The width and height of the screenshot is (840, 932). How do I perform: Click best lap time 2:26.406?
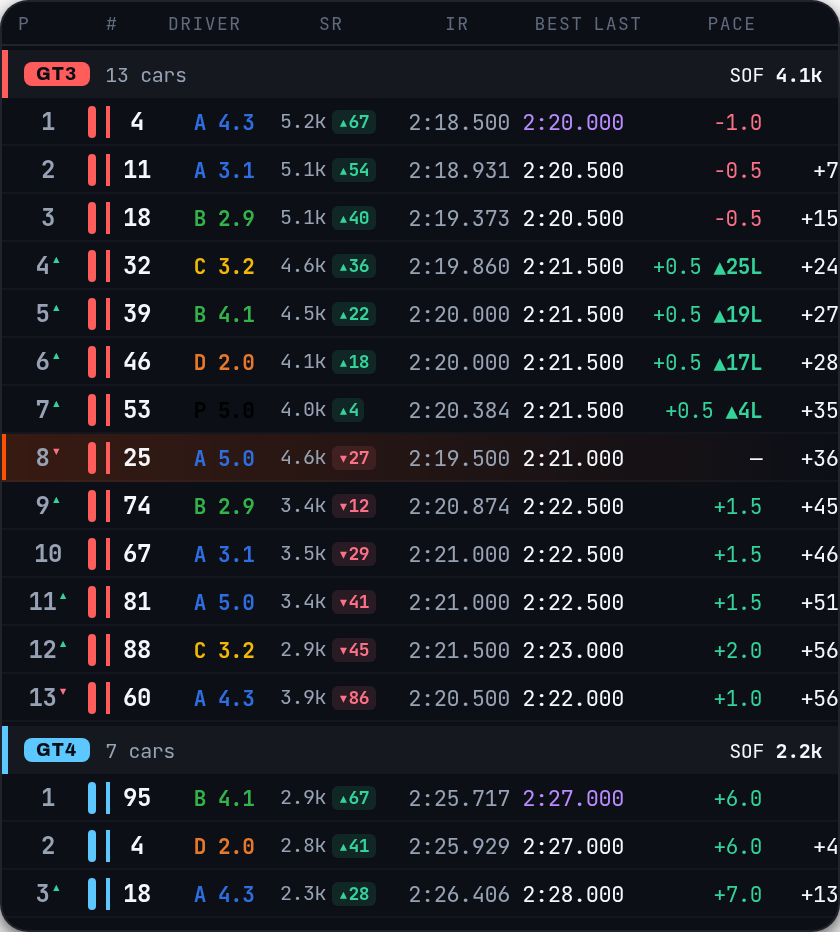point(459,895)
